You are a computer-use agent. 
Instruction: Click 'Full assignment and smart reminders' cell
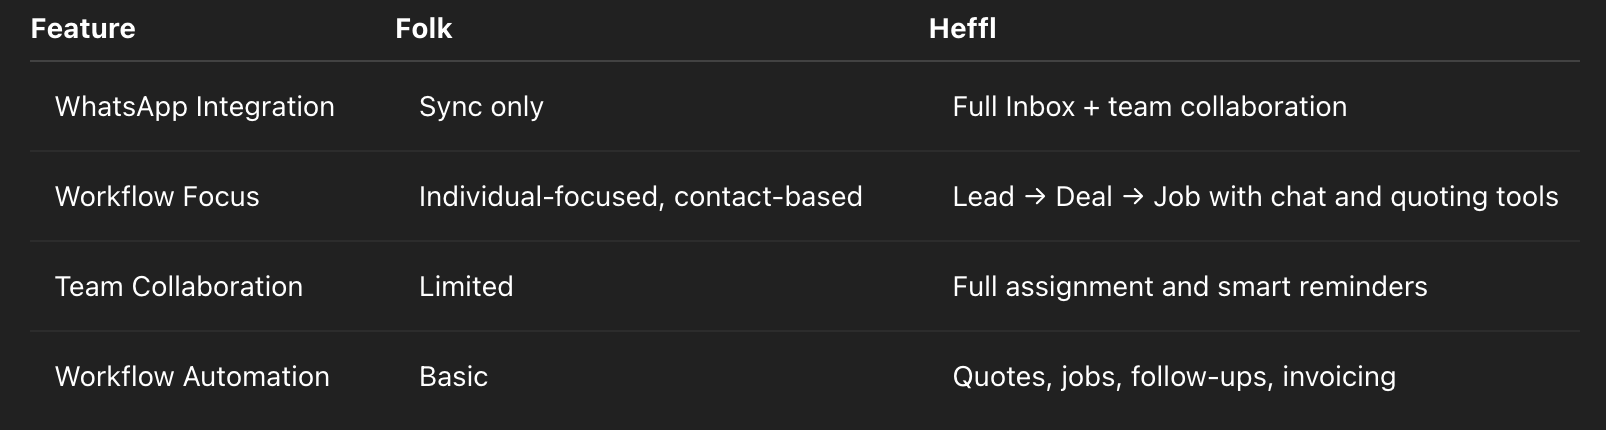click(1190, 287)
